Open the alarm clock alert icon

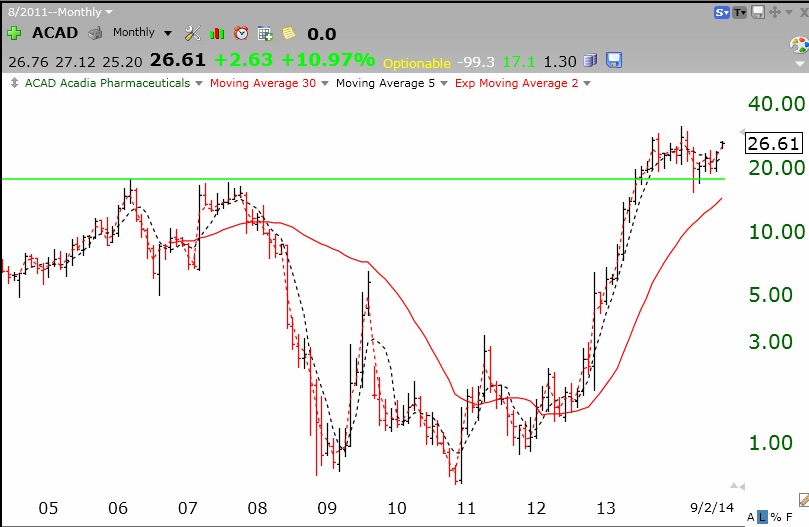[241, 34]
